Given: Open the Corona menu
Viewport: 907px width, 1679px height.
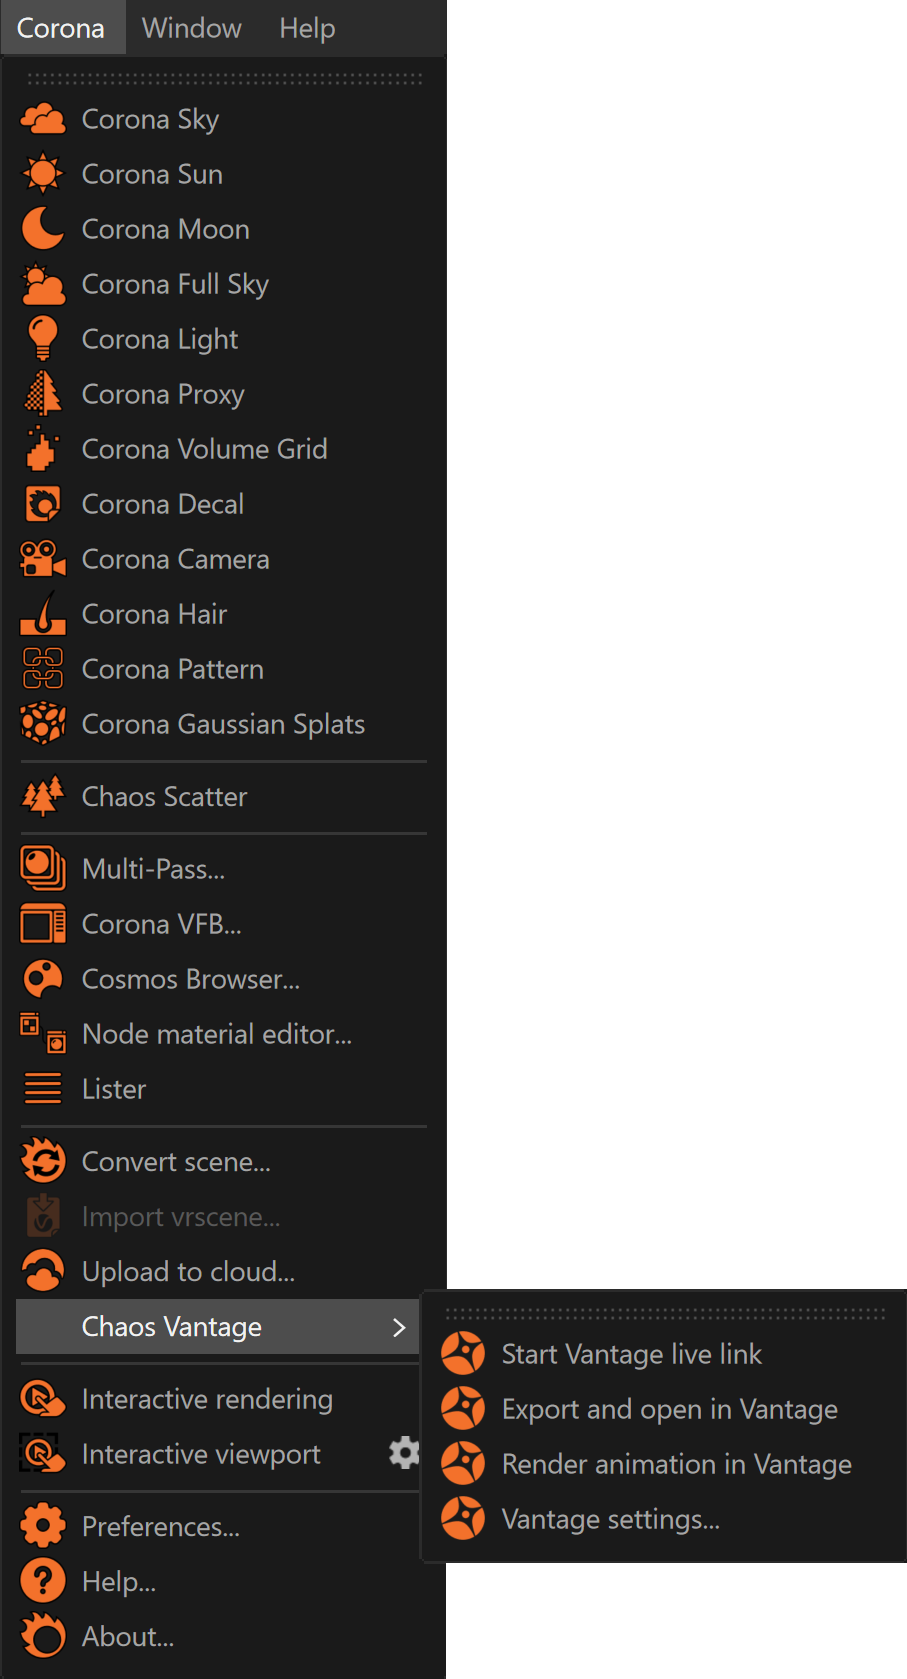Looking at the screenshot, I should coord(61,28).
